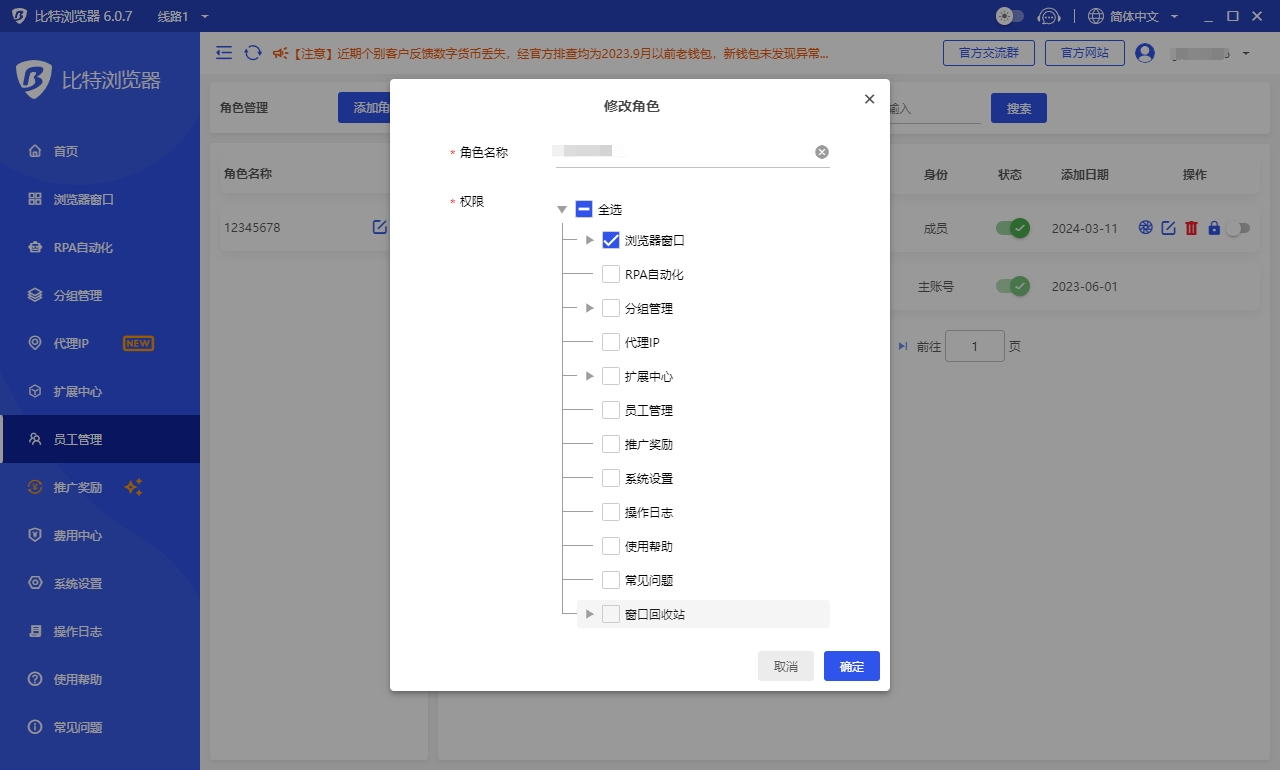Open 操作日志 in the sidebar
1280x770 pixels.
tap(100, 631)
